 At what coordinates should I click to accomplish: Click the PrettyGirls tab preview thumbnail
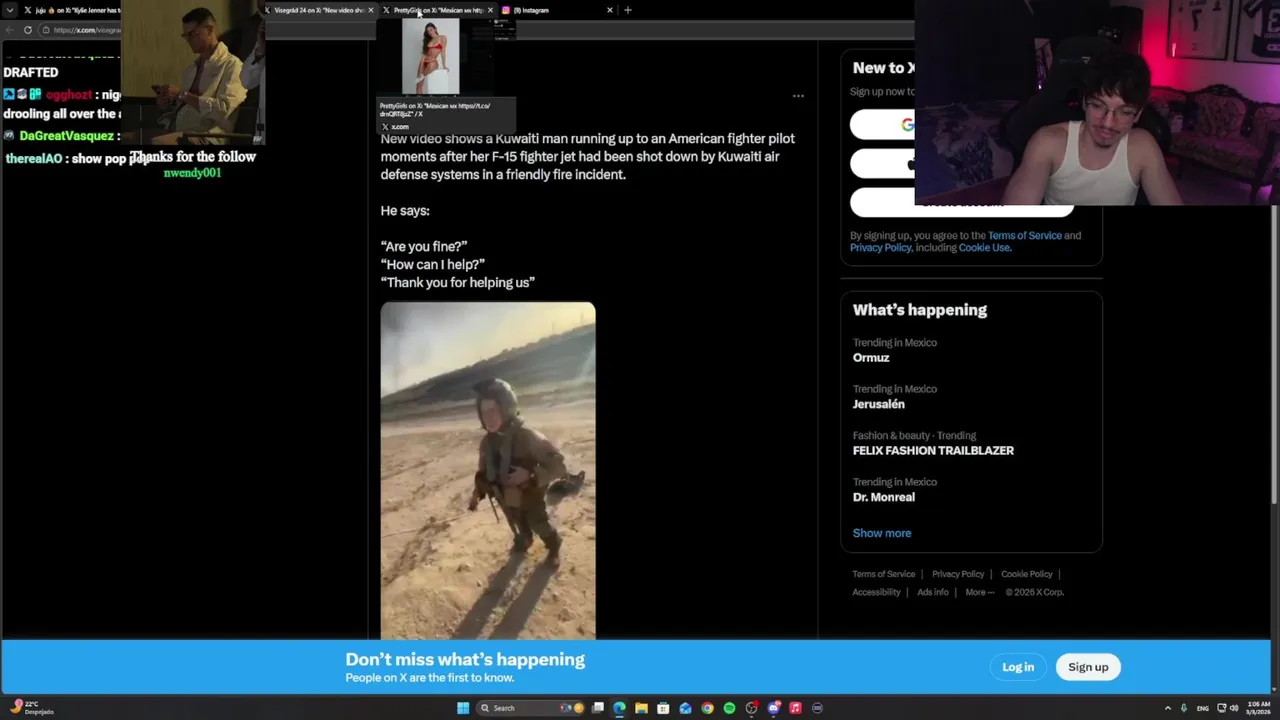pos(431,57)
